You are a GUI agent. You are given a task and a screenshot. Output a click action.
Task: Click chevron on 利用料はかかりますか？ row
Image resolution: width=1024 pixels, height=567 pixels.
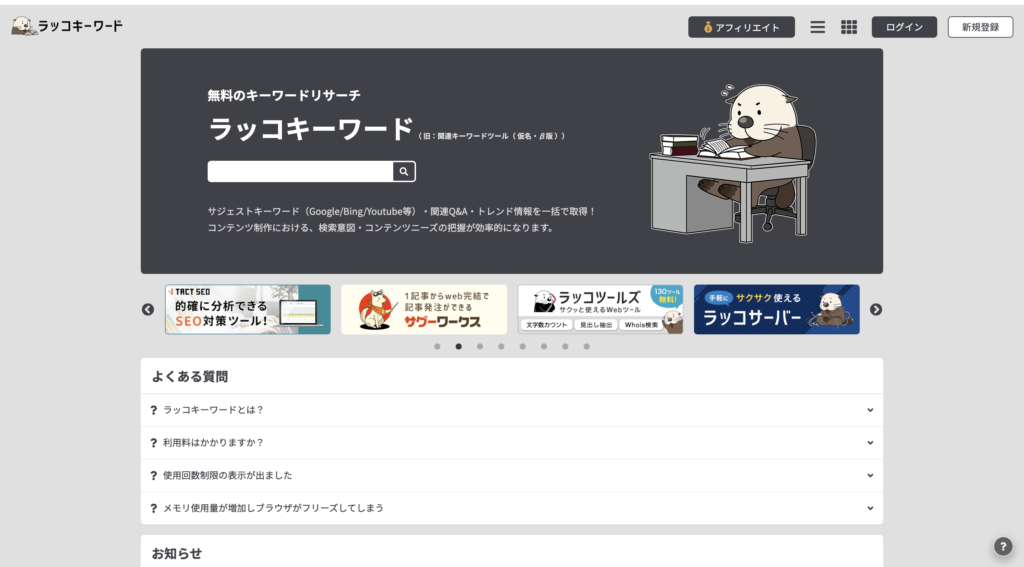pyautogui.click(x=870, y=443)
